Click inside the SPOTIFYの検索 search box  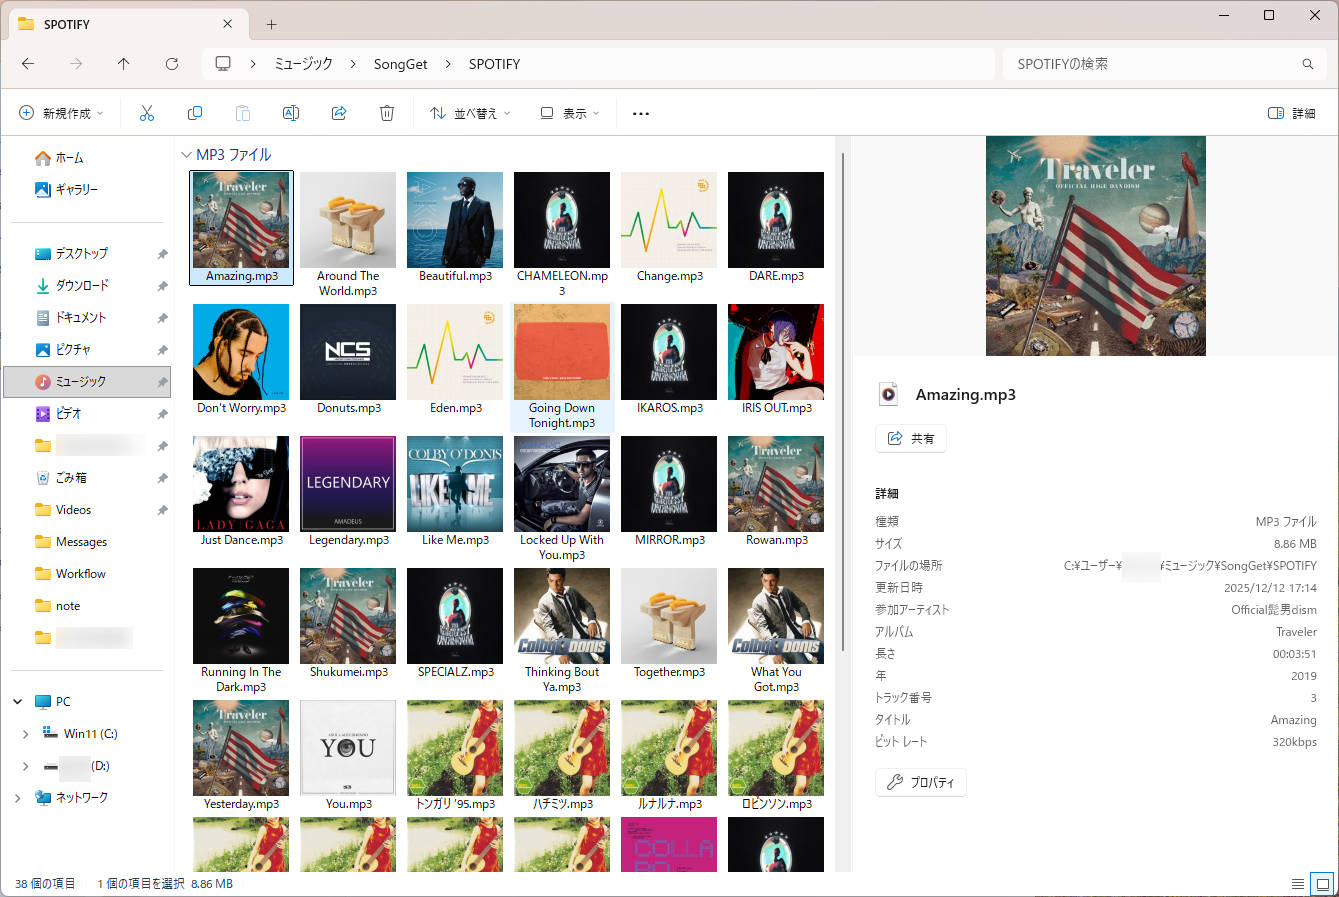[x=1150, y=63]
